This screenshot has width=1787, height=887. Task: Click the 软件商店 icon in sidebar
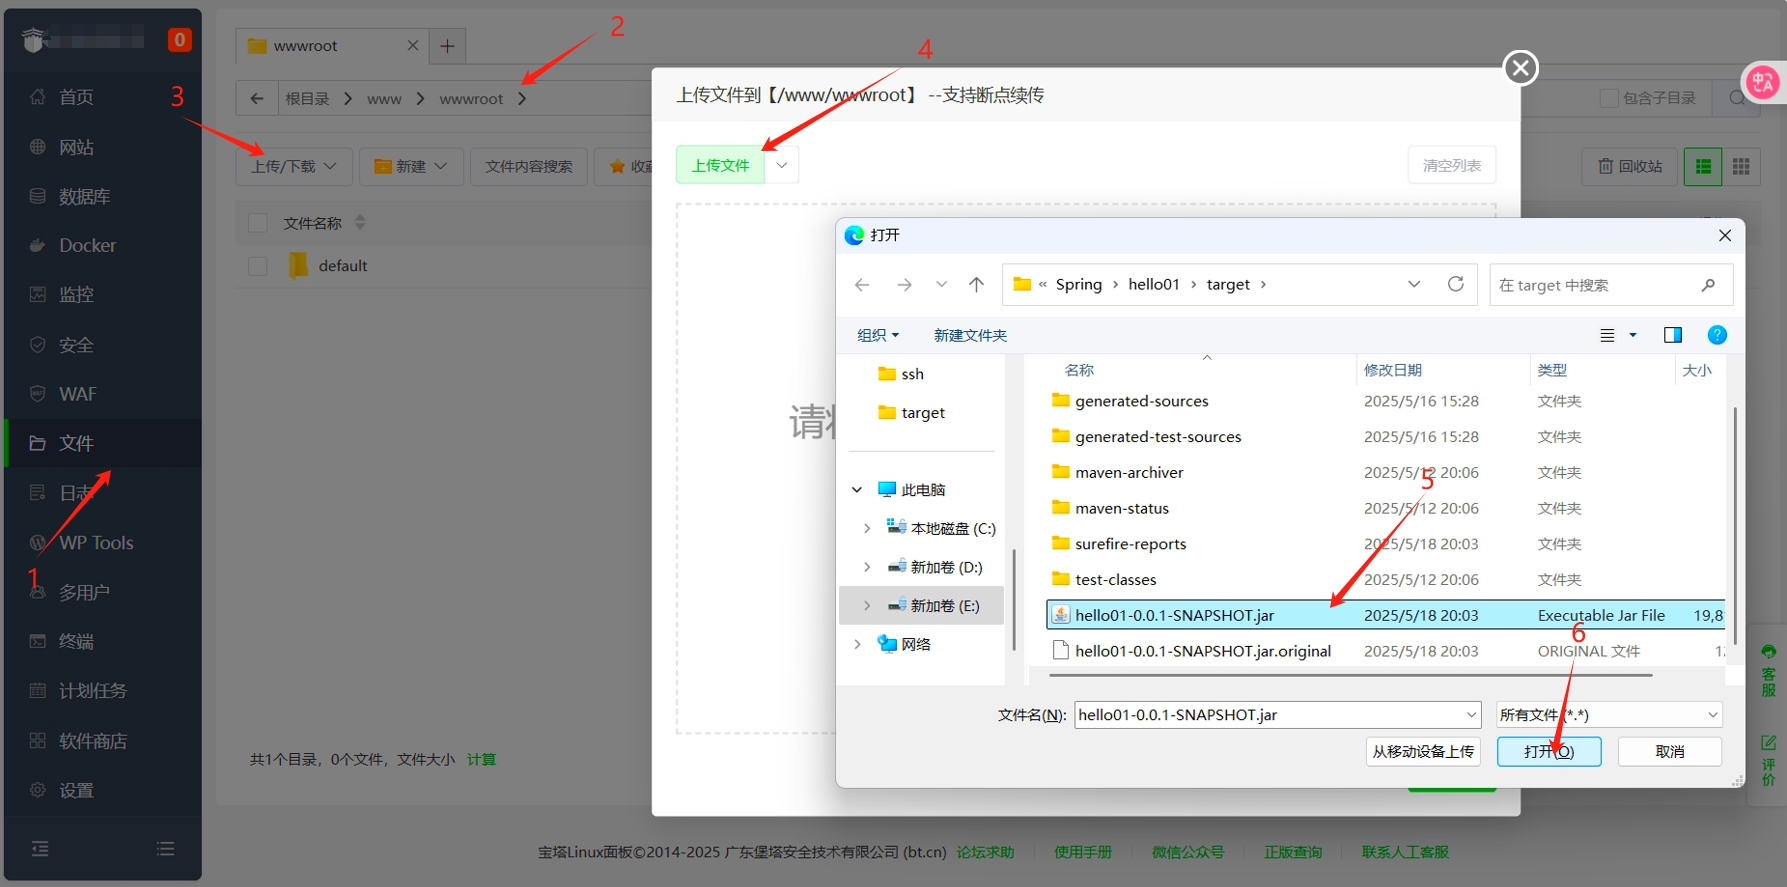(38, 741)
